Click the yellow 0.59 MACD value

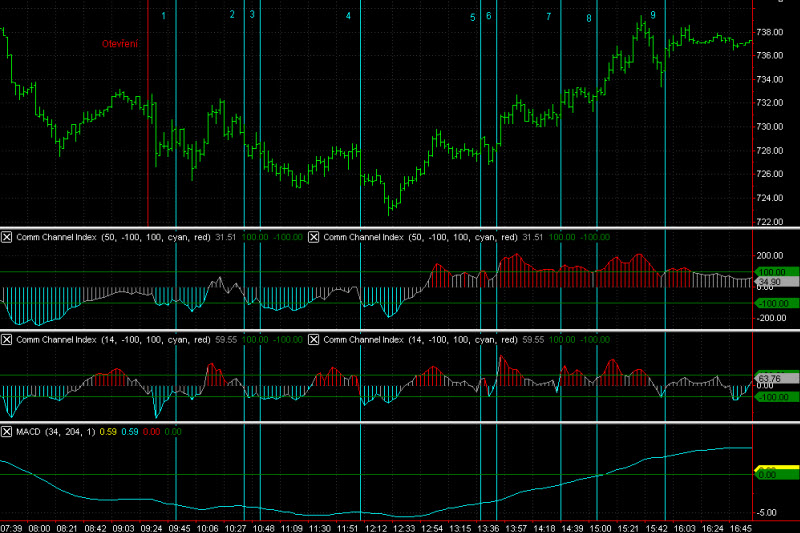tap(108, 432)
